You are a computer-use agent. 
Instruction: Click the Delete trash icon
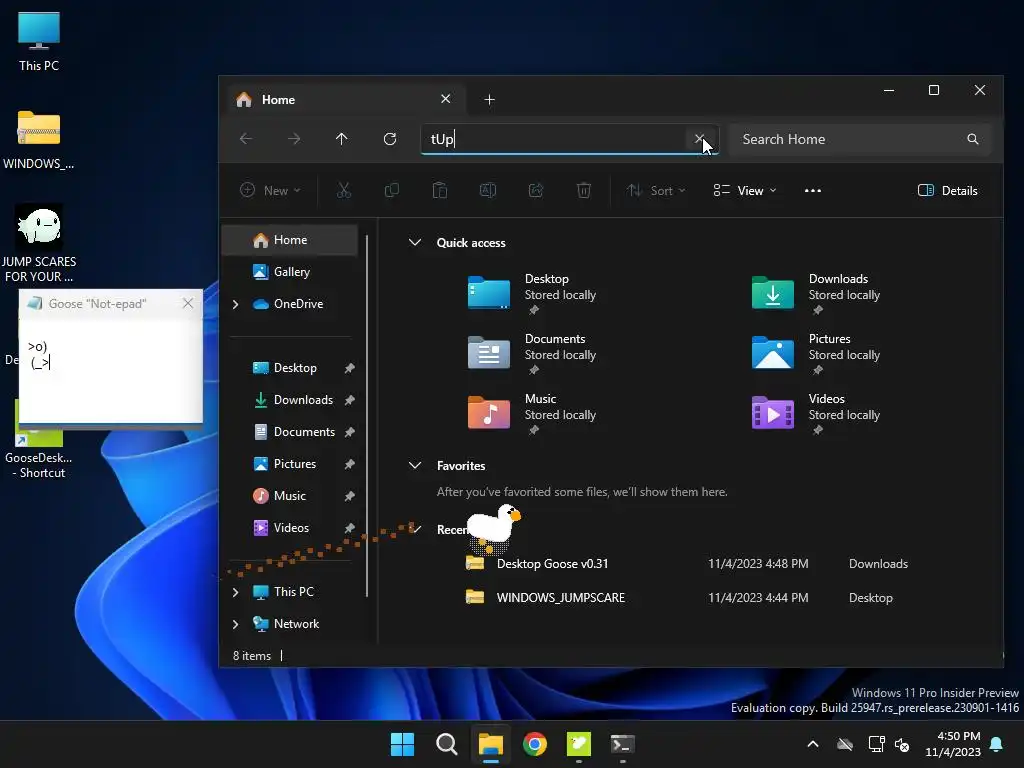click(584, 191)
